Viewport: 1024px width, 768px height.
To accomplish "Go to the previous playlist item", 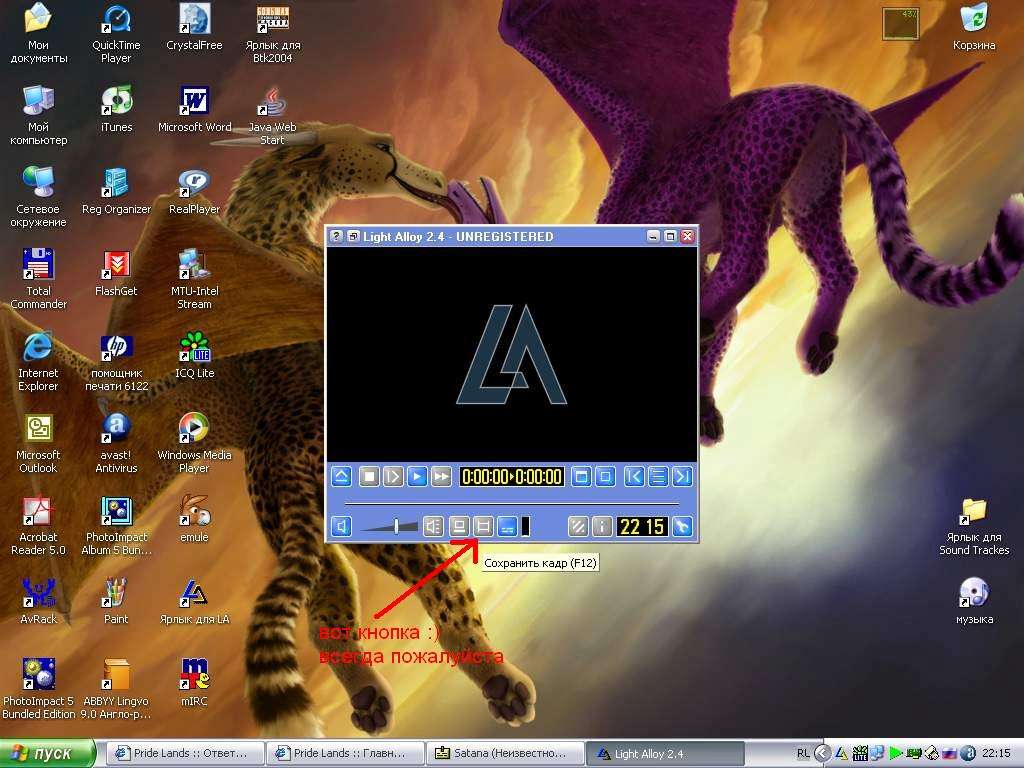I will [x=634, y=477].
